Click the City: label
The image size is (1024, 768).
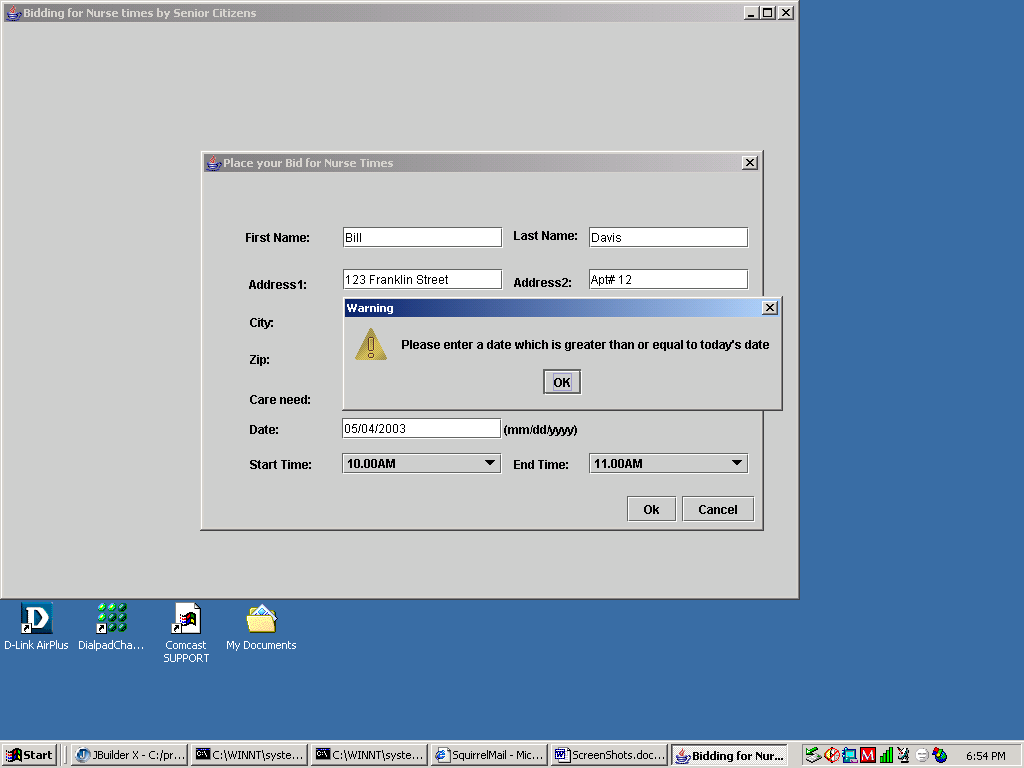coord(261,323)
